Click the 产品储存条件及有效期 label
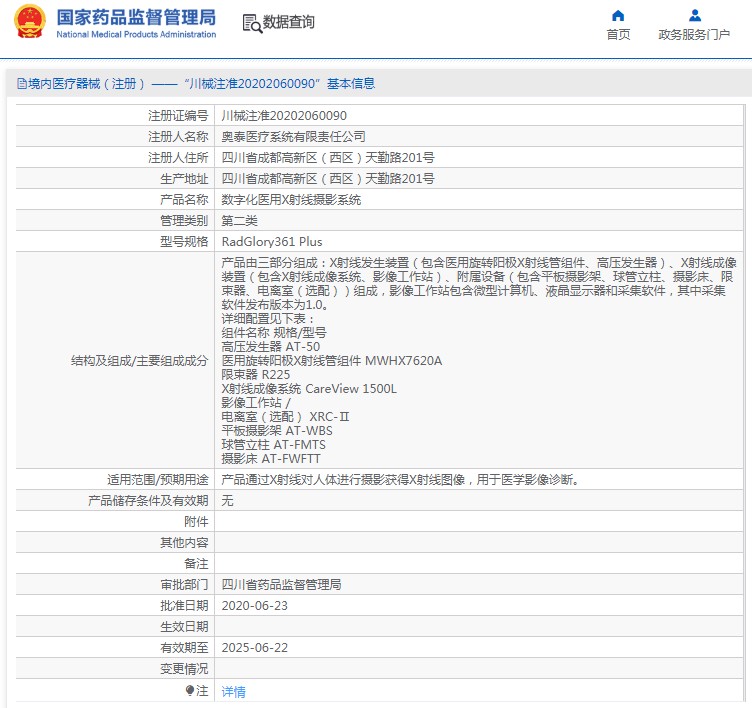Image resolution: width=752 pixels, height=708 pixels. [x=148, y=501]
